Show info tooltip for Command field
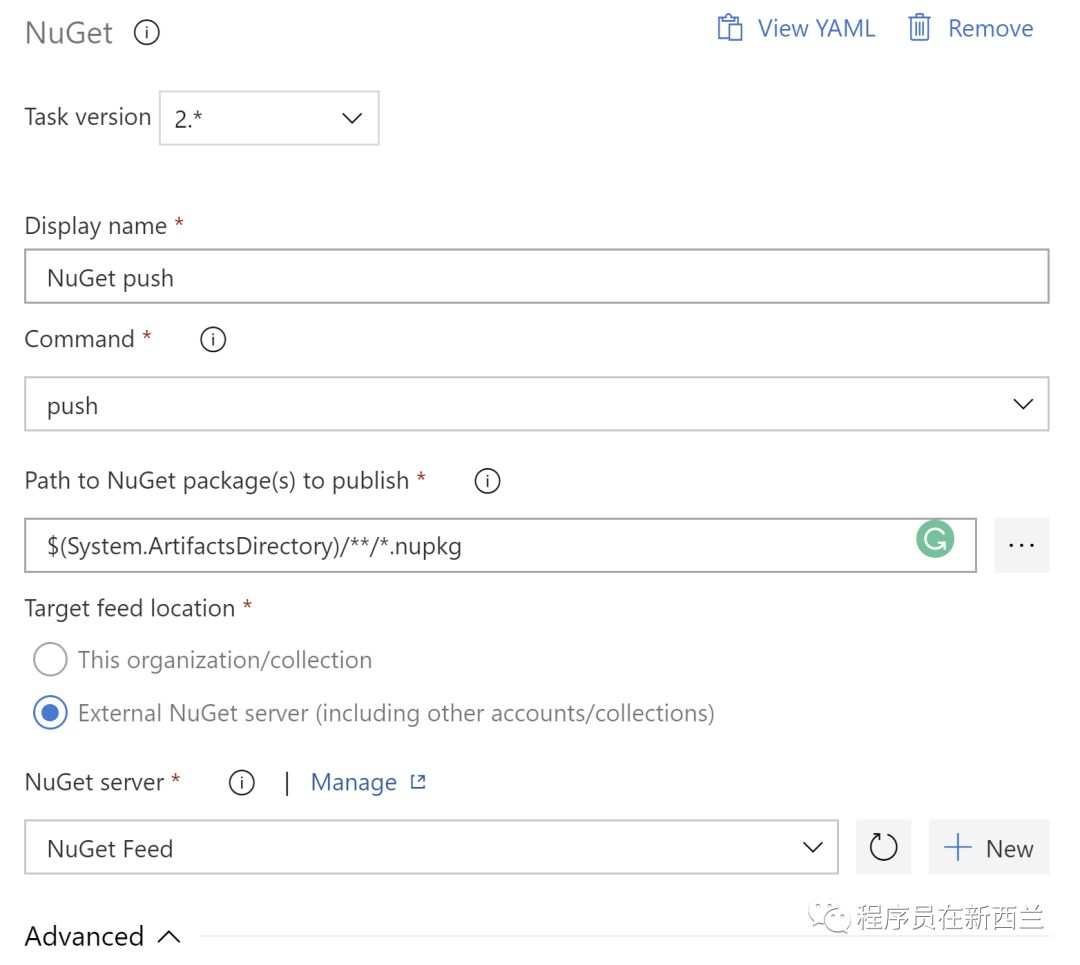1080x965 pixels. [213, 340]
